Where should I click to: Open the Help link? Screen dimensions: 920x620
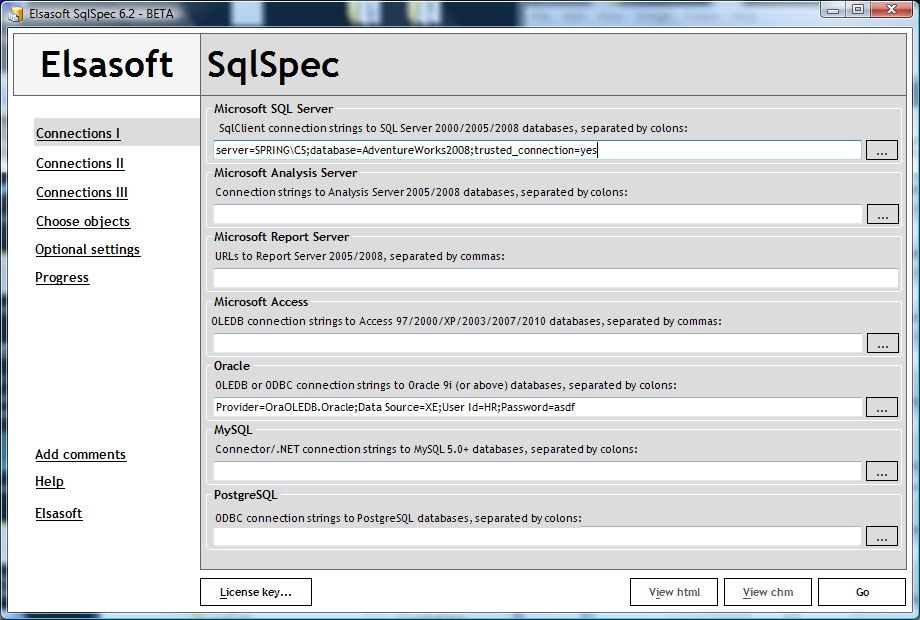[x=49, y=482]
